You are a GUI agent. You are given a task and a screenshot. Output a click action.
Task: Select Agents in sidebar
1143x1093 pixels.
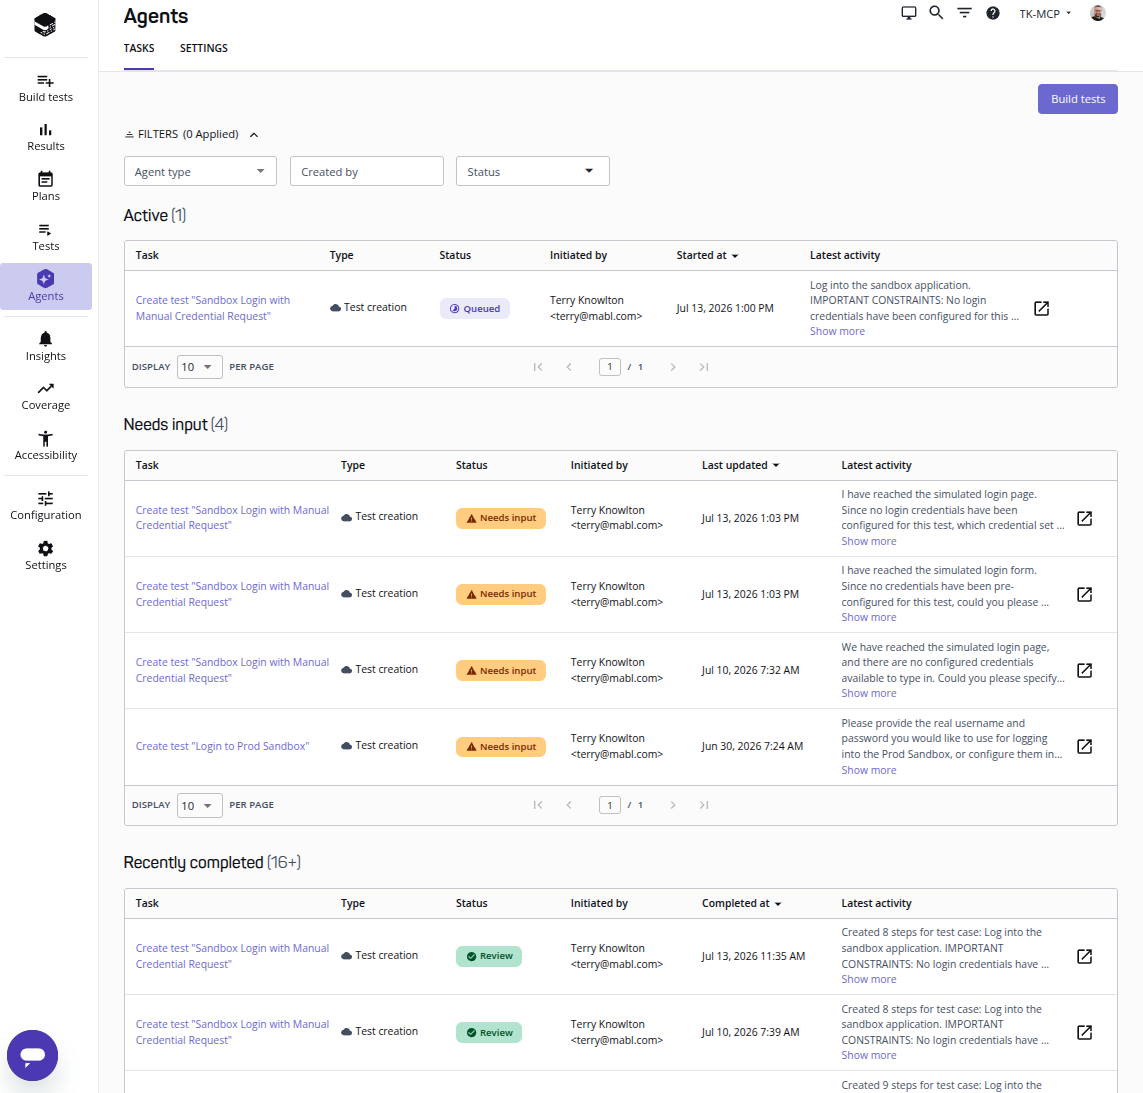45,287
